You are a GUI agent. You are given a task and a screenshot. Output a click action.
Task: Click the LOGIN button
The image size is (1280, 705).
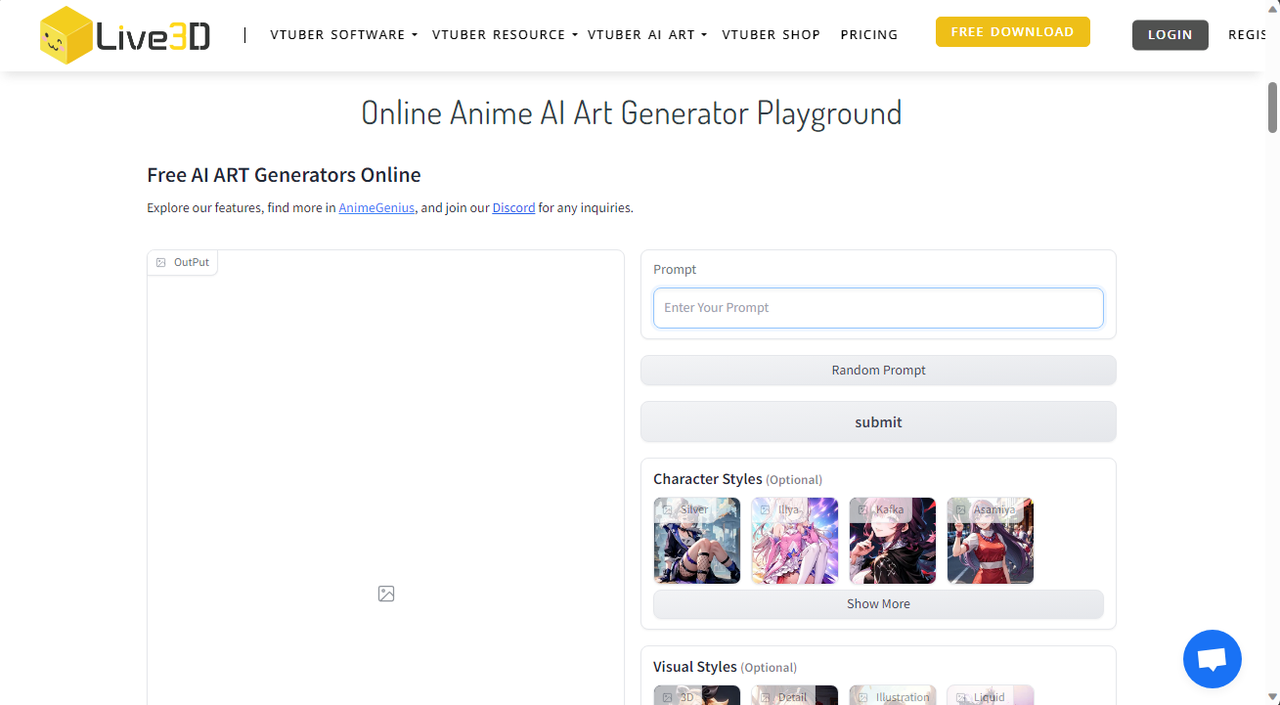point(1170,35)
